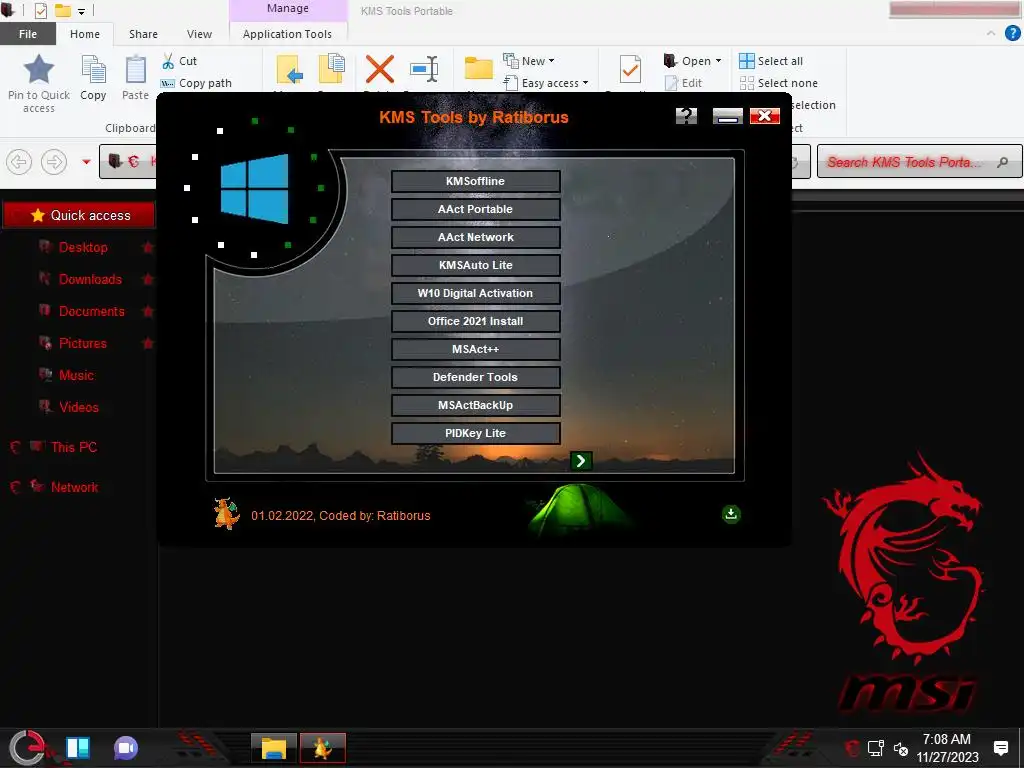Open Pictures in navigation pane
The width and height of the screenshot is (1024, 768).
[x=82, y=344]
